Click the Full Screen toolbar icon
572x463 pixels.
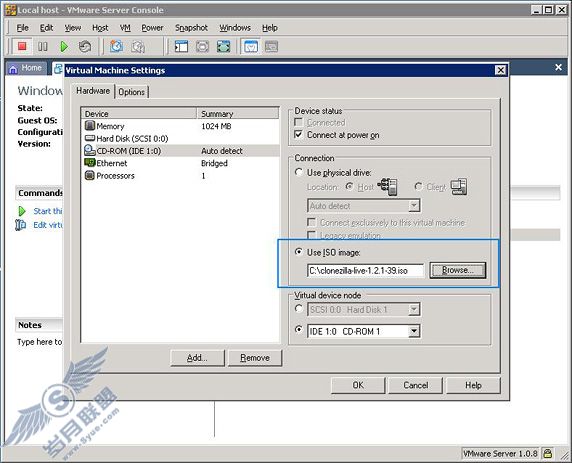[224, 46]
